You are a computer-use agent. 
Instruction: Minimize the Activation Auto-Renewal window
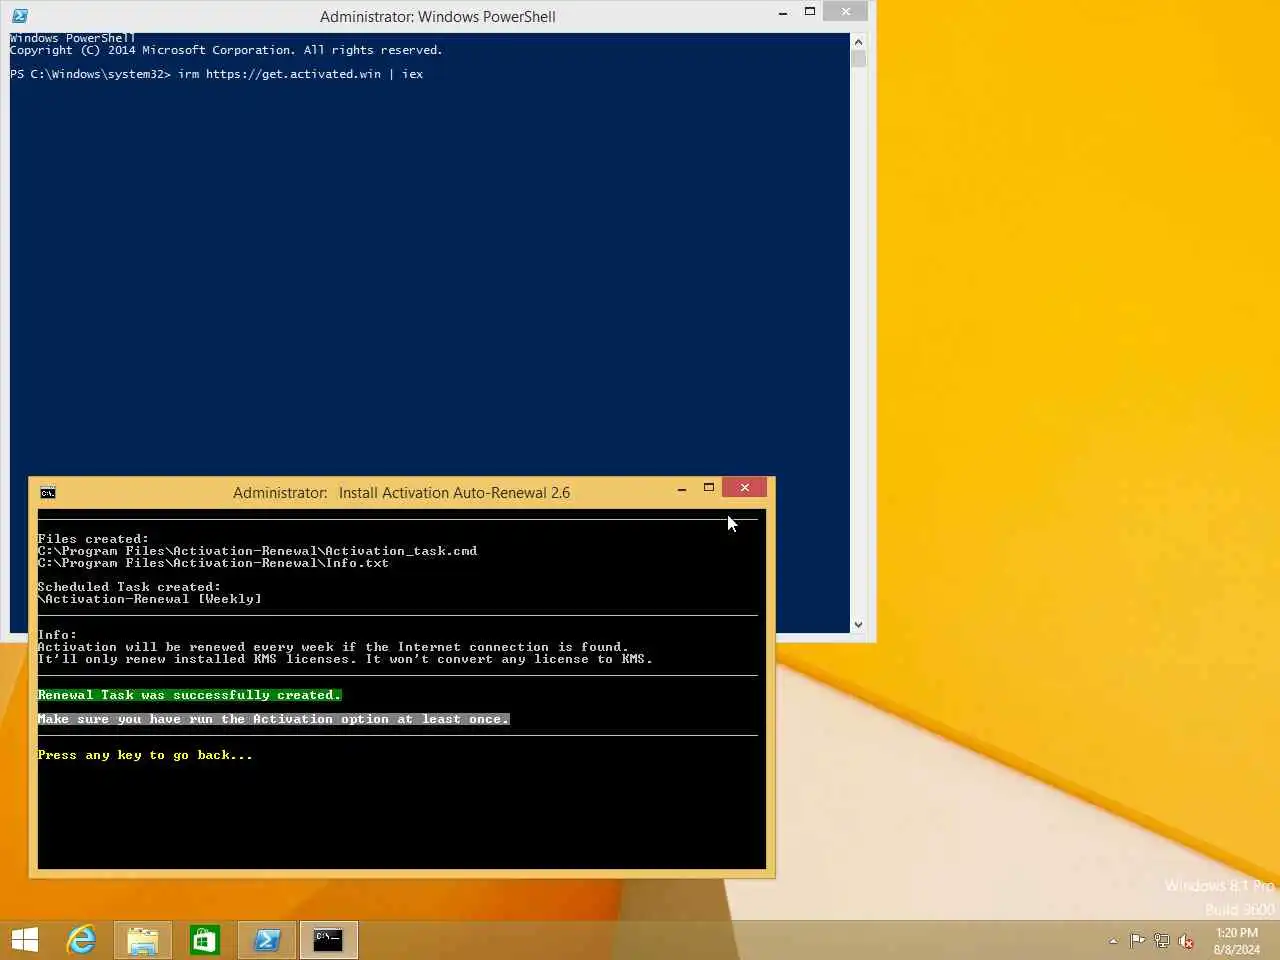(682, 488)
